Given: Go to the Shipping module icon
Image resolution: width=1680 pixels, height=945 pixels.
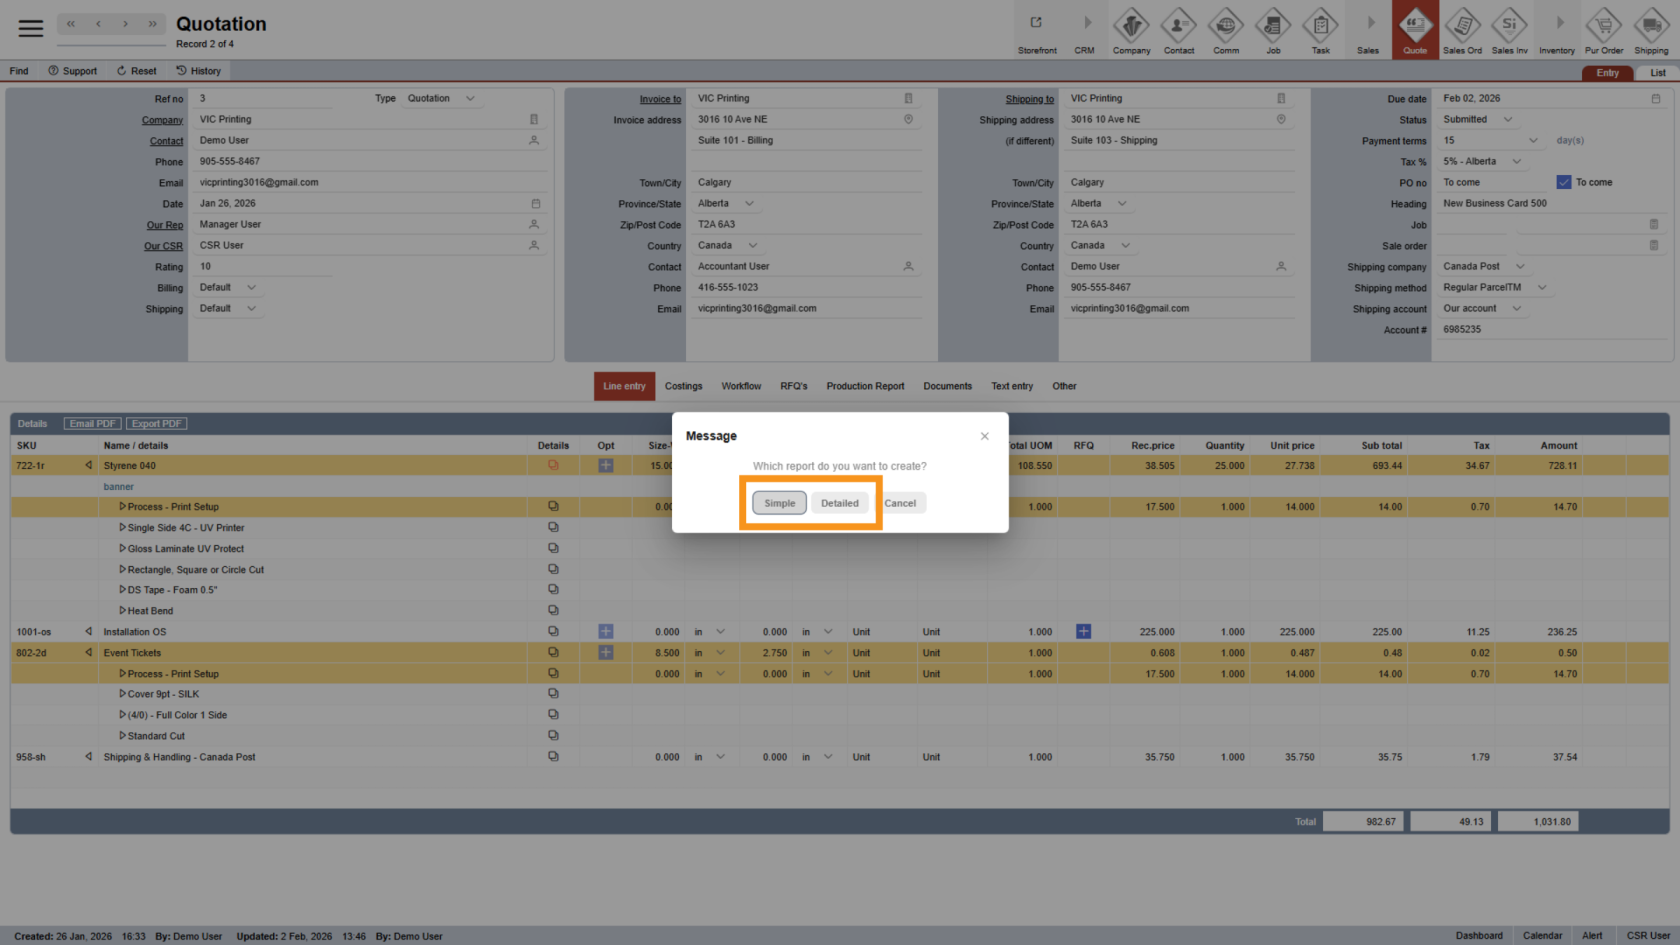Looking at the screenshot, I should [1651, 29].
